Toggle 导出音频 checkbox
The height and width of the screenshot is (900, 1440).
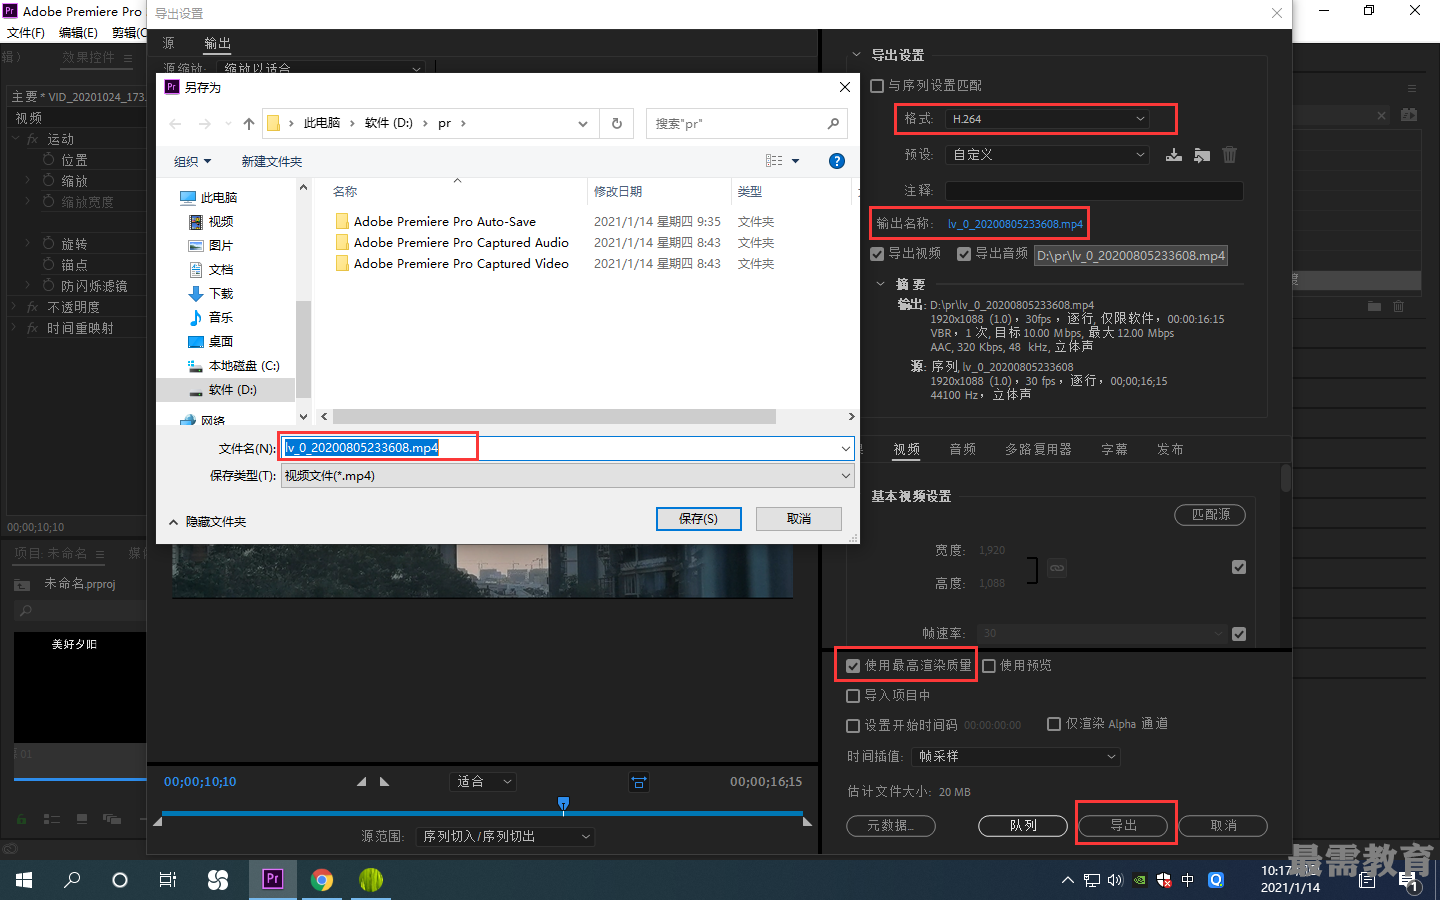pos(964,254)
